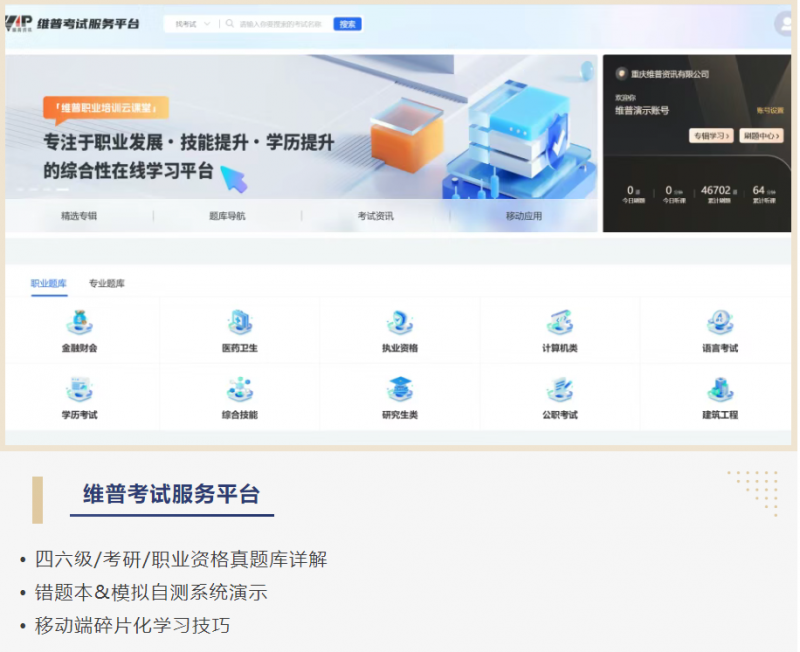
Task: Click the 刷题中心 button
Action: coord(761,136)
